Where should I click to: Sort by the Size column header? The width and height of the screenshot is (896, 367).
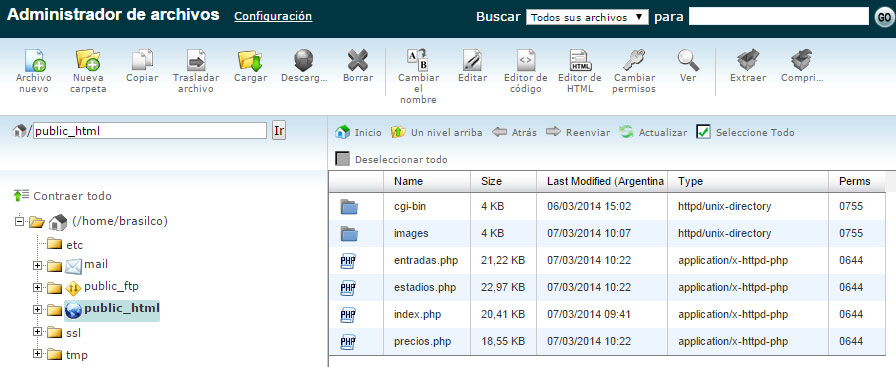click(491, 181)
